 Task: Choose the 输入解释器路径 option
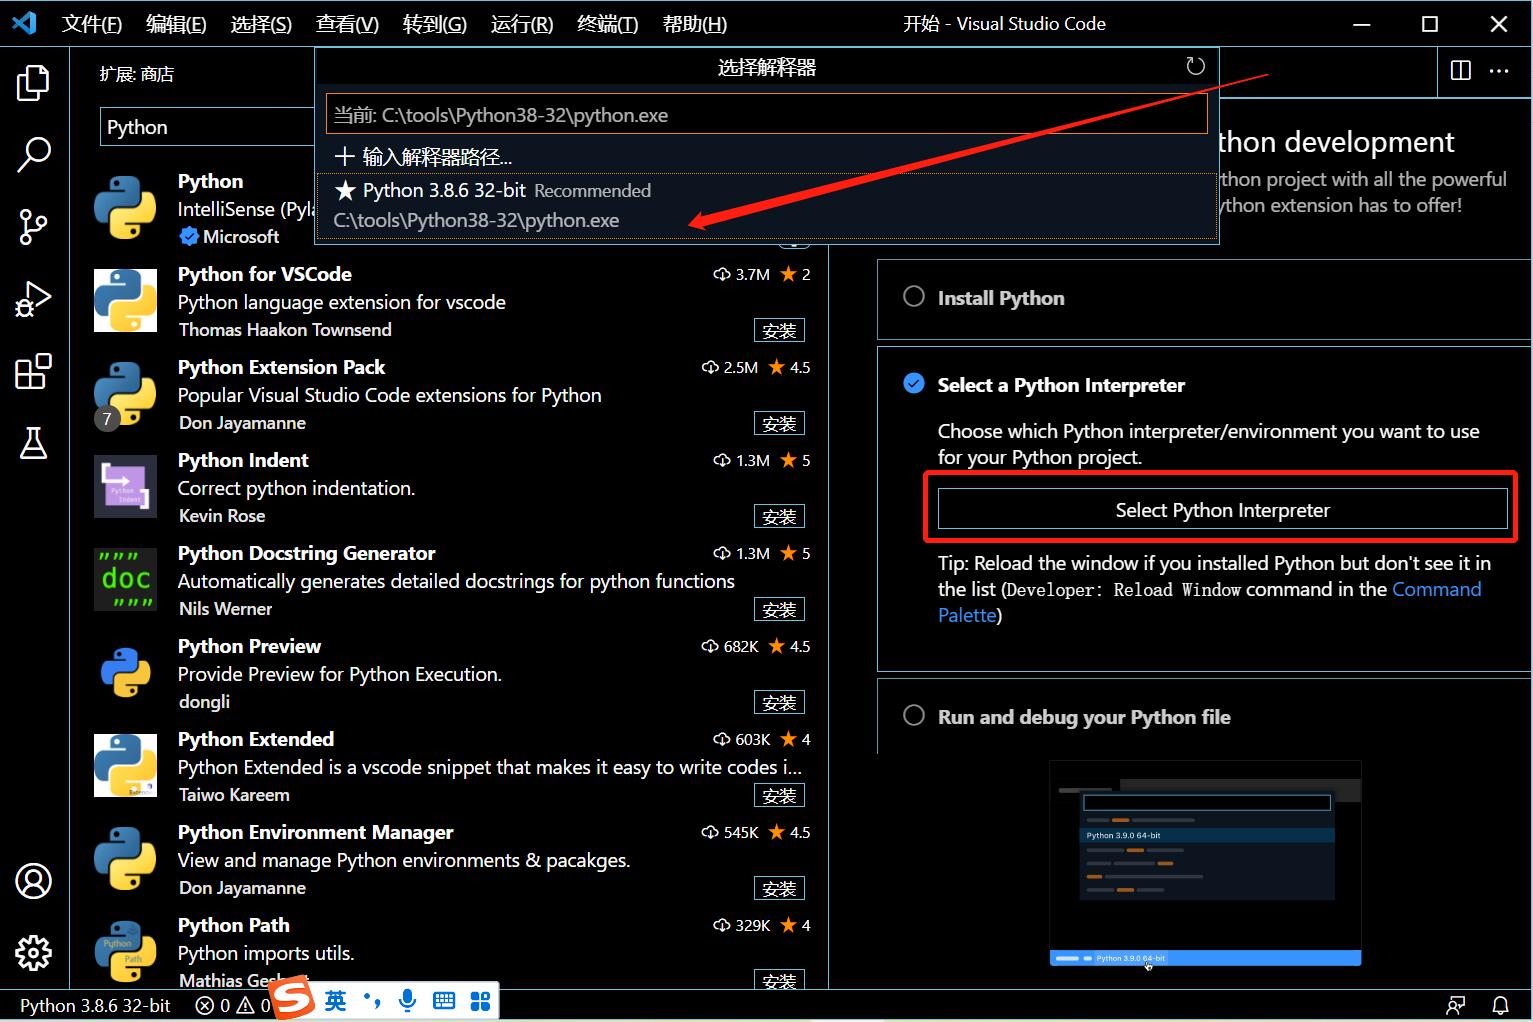point(766,156)
